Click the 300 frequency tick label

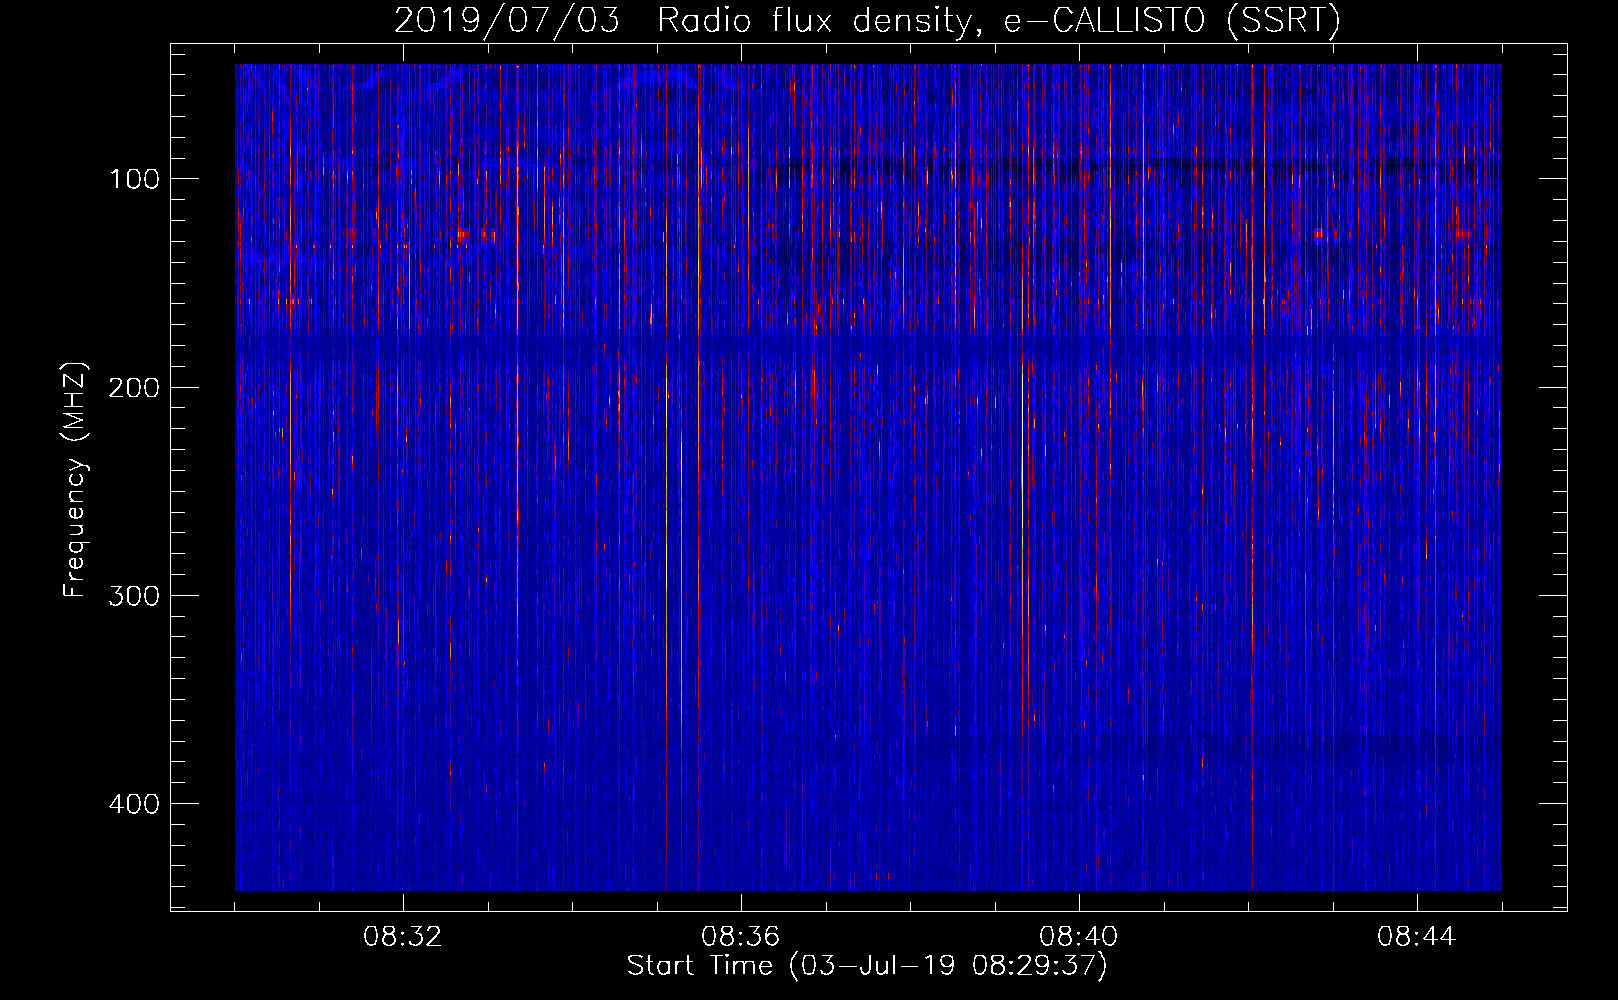click(x=134, y=596)
